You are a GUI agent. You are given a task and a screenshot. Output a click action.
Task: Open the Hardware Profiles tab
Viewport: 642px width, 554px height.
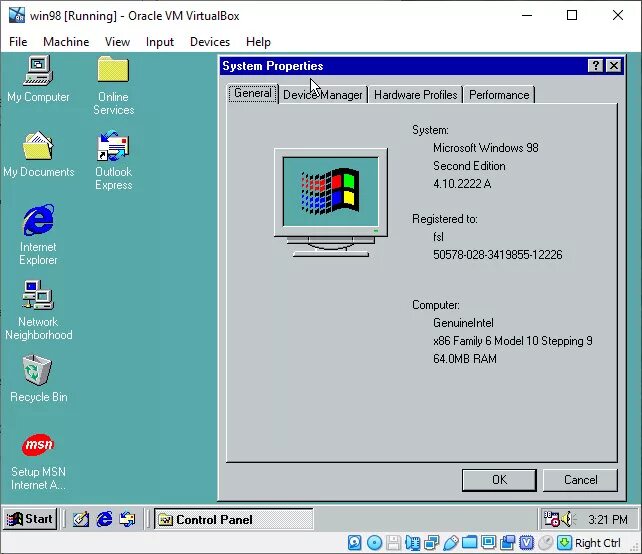pos(416,95)
